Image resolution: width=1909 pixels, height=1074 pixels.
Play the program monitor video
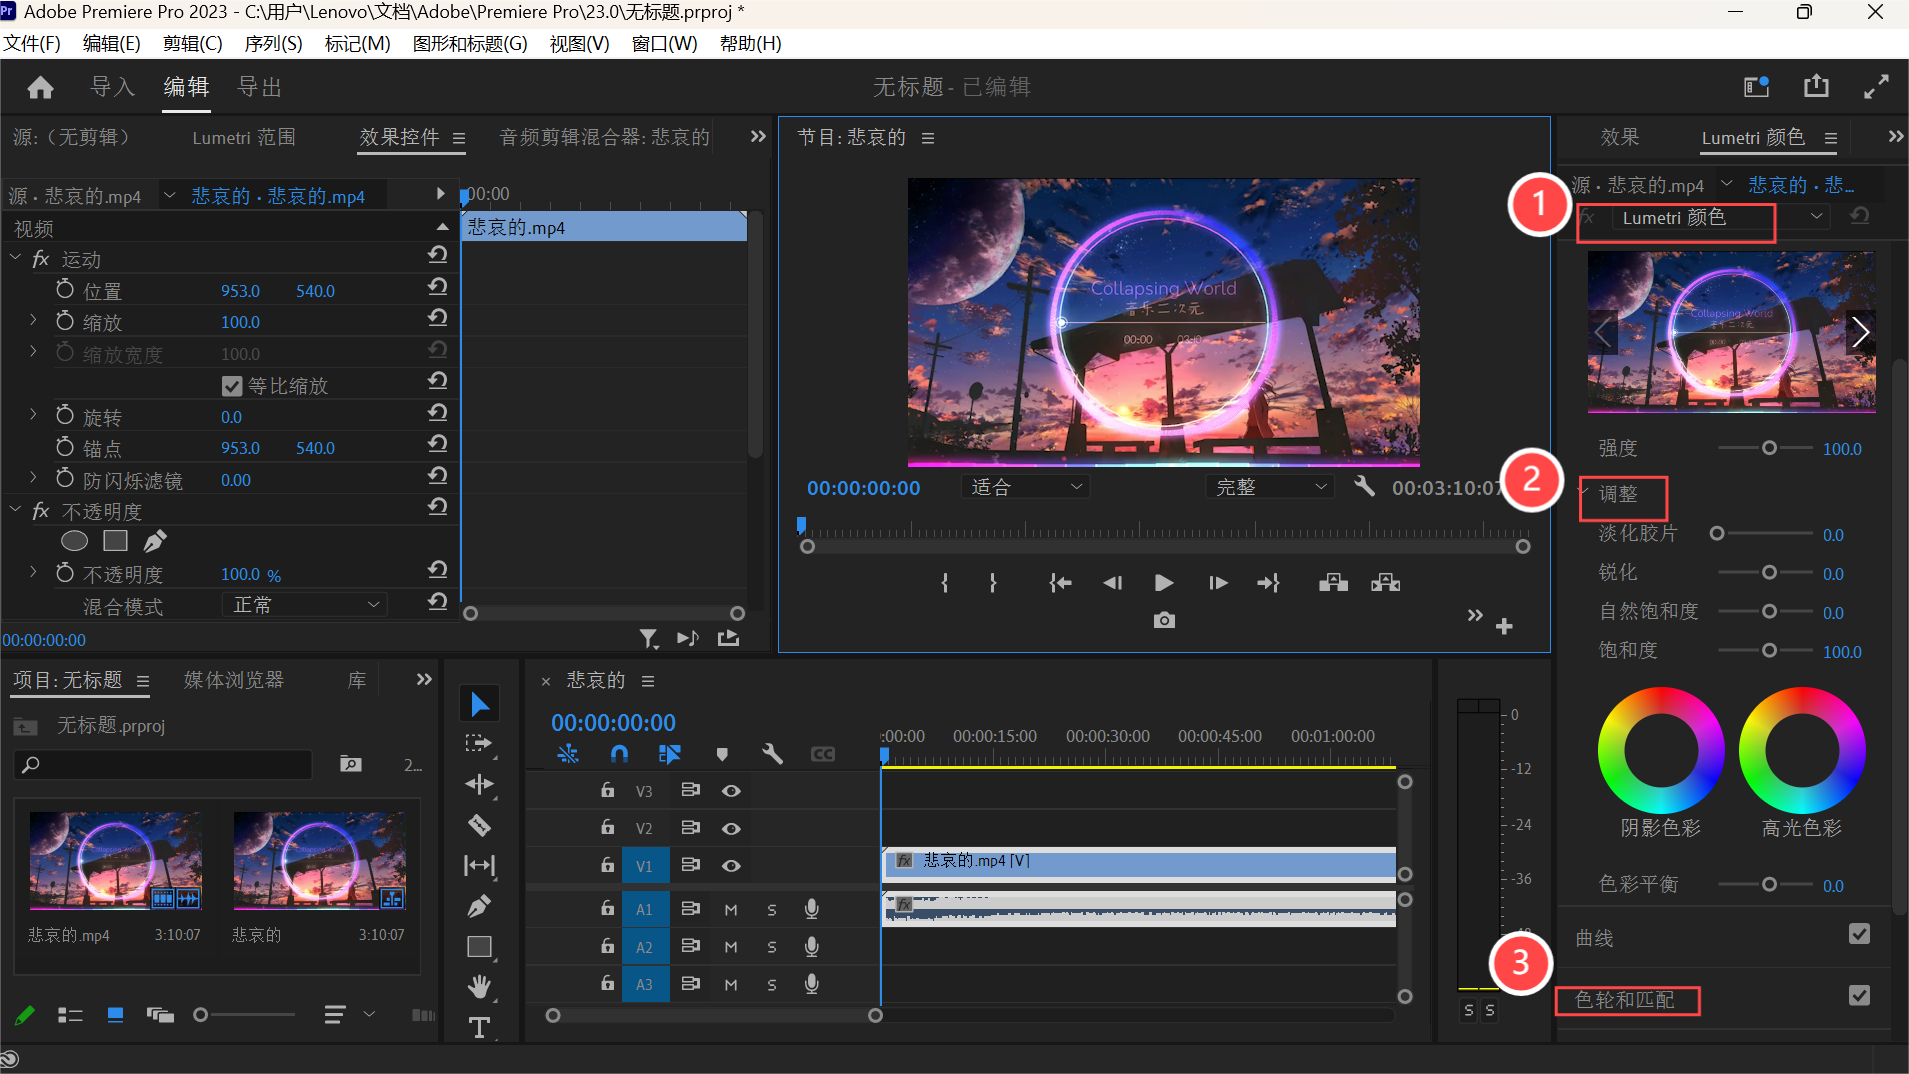pos(1163,583)
